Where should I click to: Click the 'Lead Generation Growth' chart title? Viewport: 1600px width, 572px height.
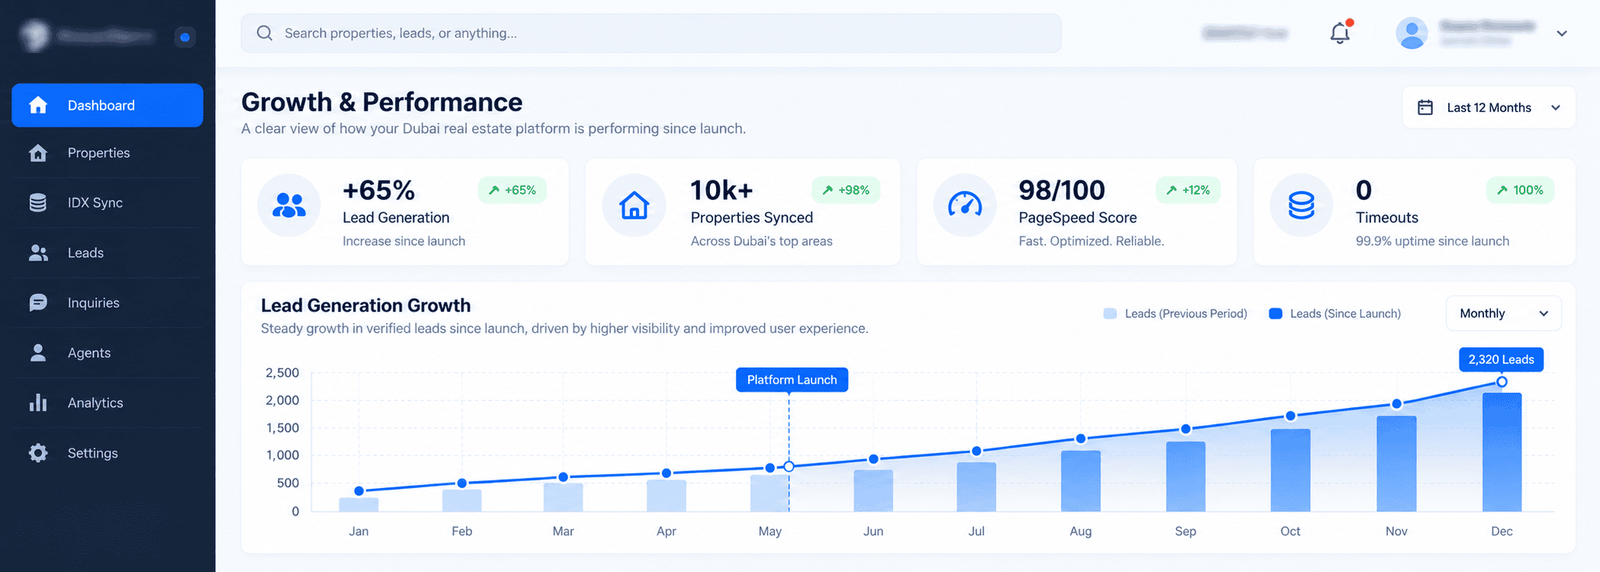[x=366, y=306]
